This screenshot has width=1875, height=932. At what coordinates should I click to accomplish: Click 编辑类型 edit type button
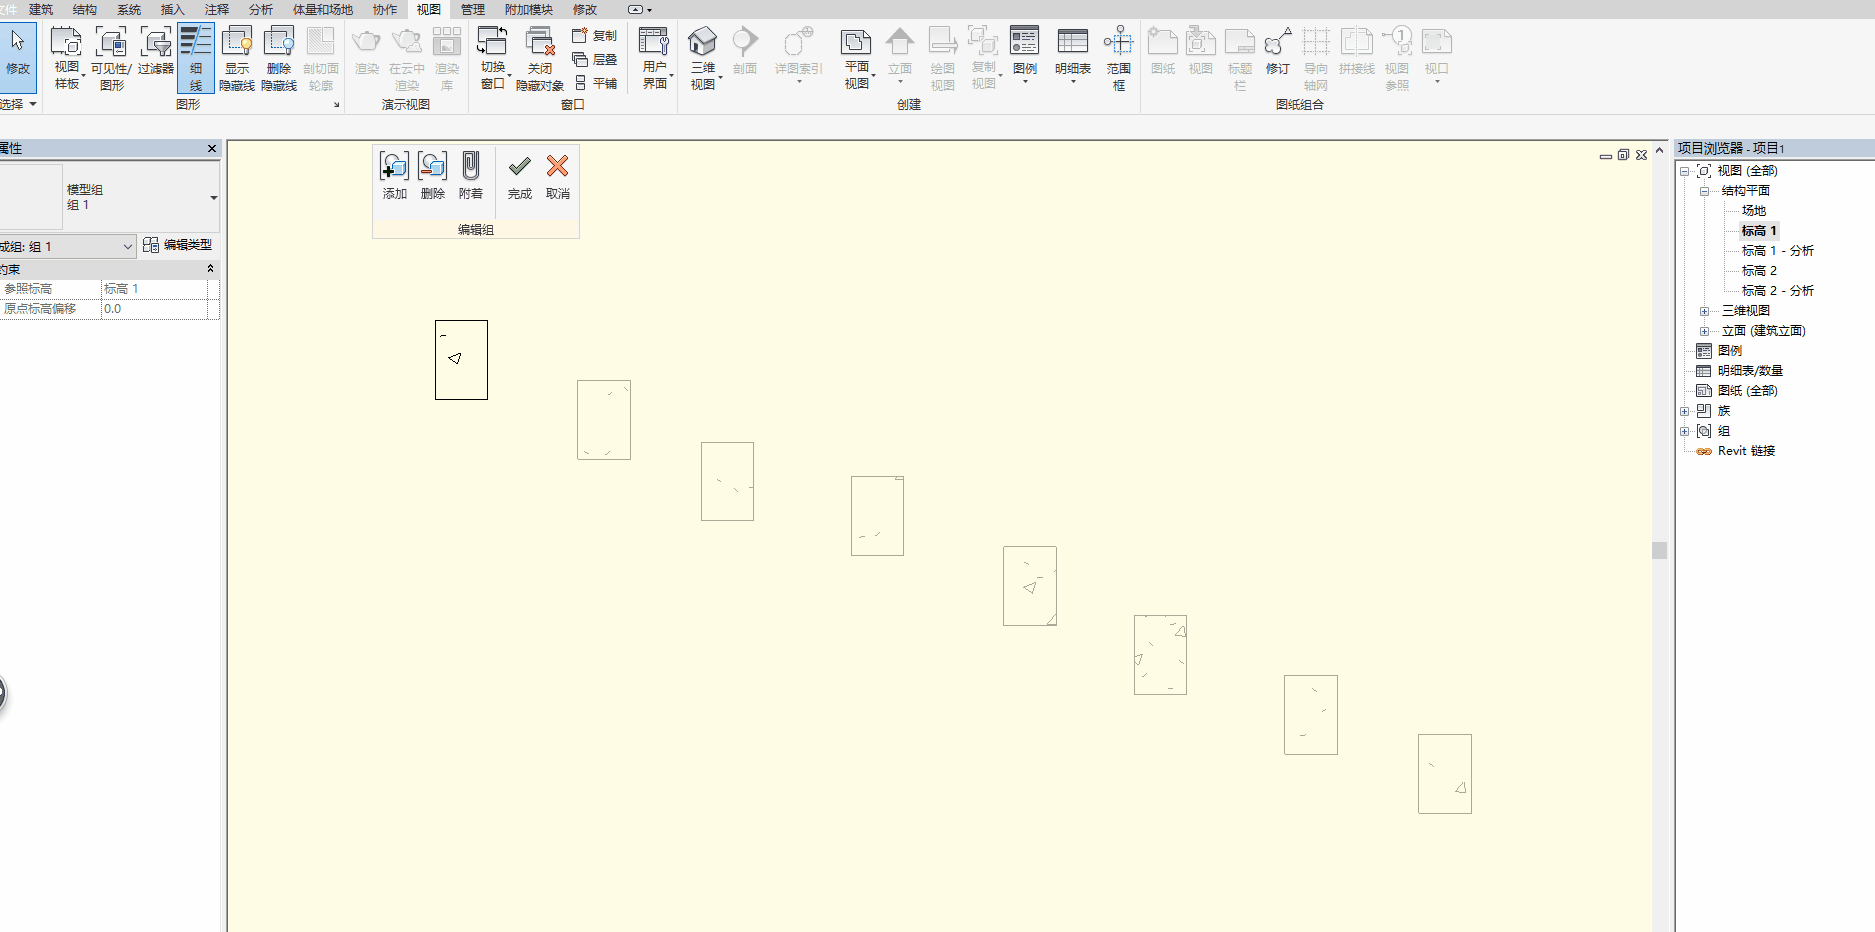tap(177, 245)
